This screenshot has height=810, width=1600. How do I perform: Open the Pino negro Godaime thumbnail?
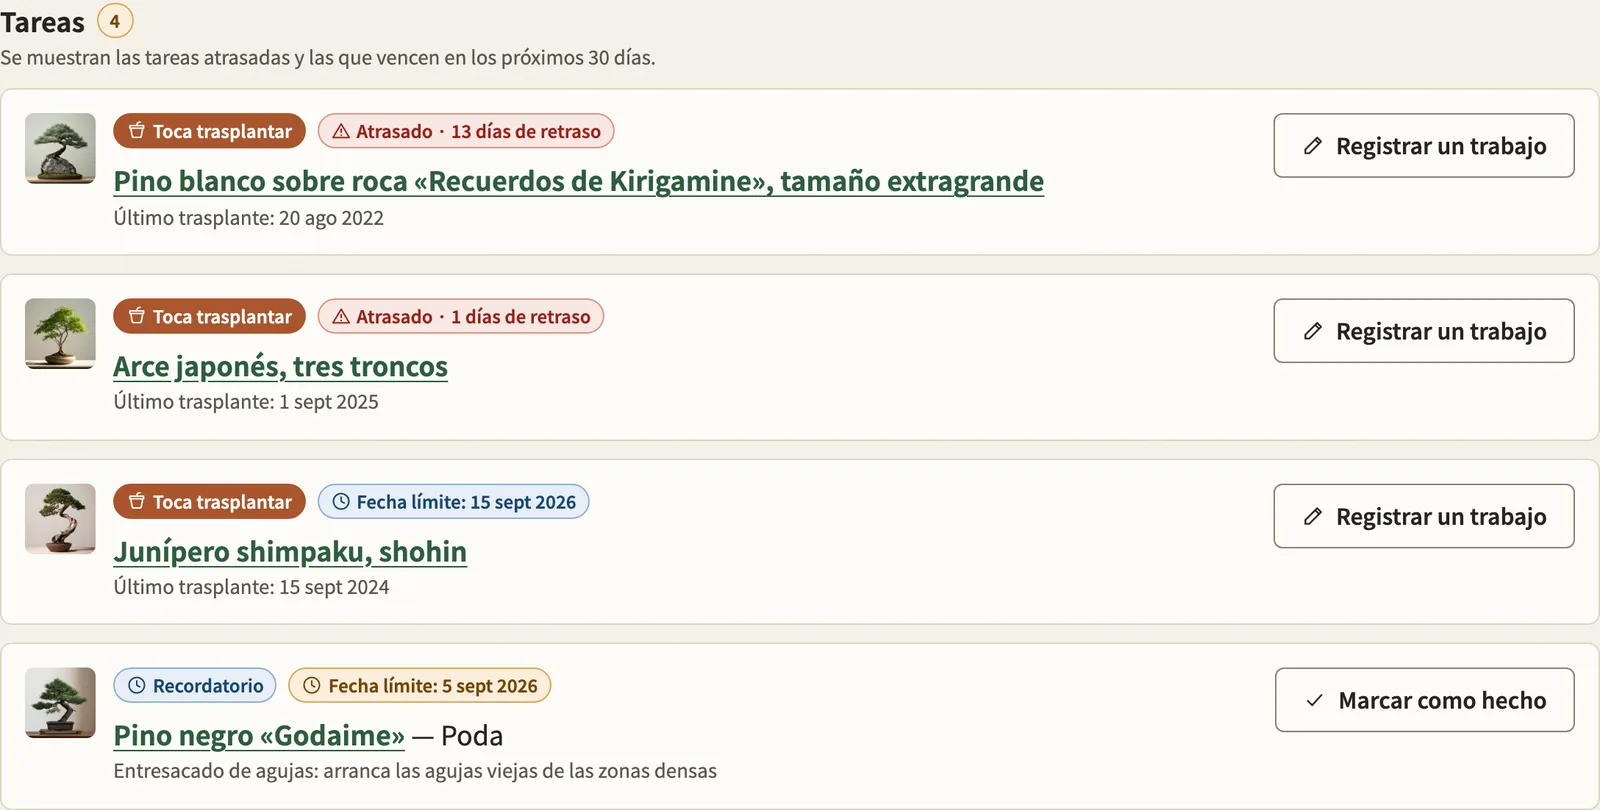click(60, 703)
